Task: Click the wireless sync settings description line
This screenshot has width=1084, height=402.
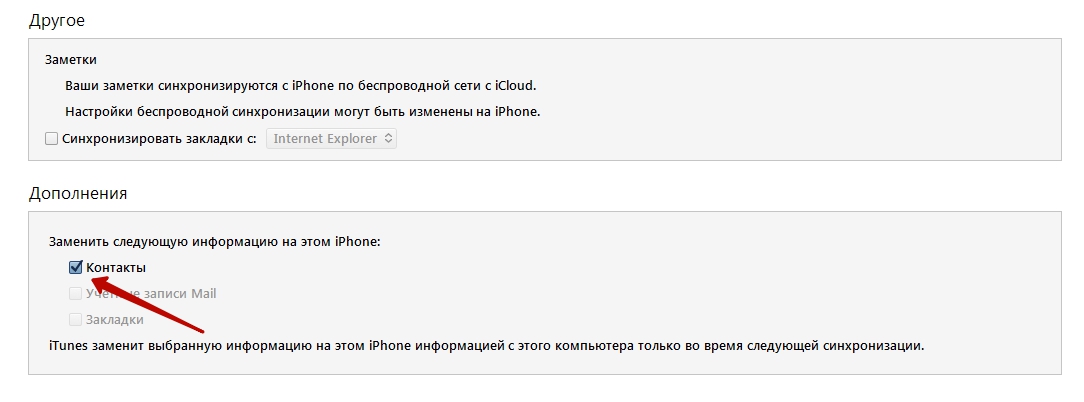Action: [302, 112]
